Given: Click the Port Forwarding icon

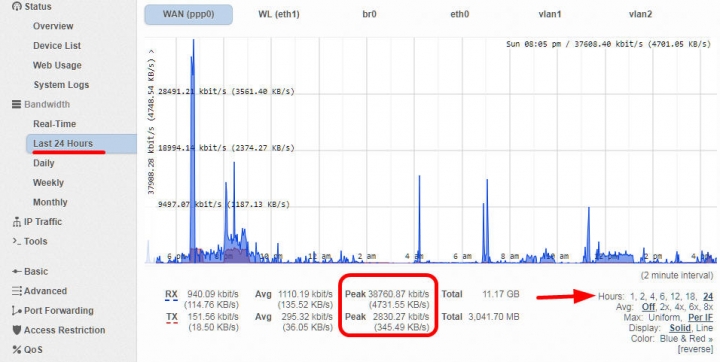Looking at the screenshot, I should point(17,311).
